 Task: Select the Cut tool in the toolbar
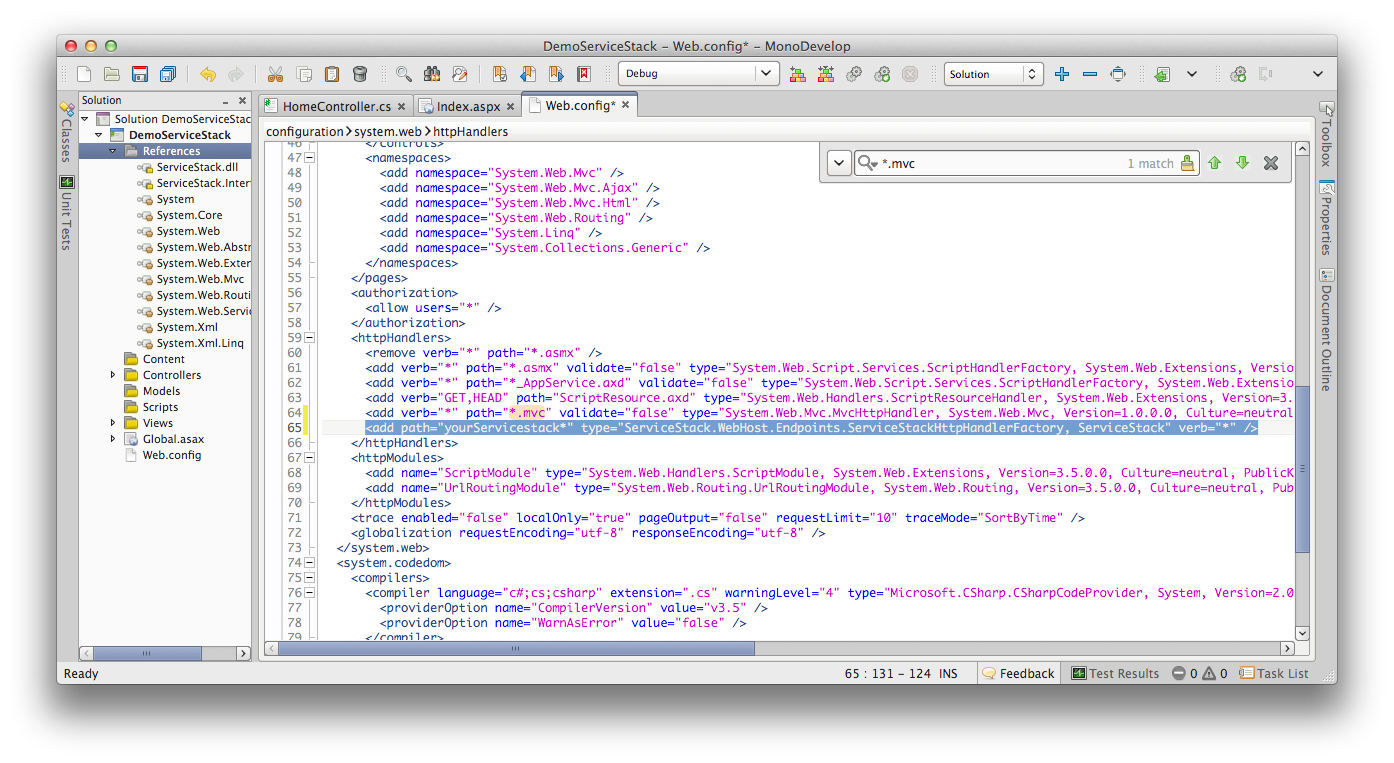[x=275, y=74]
